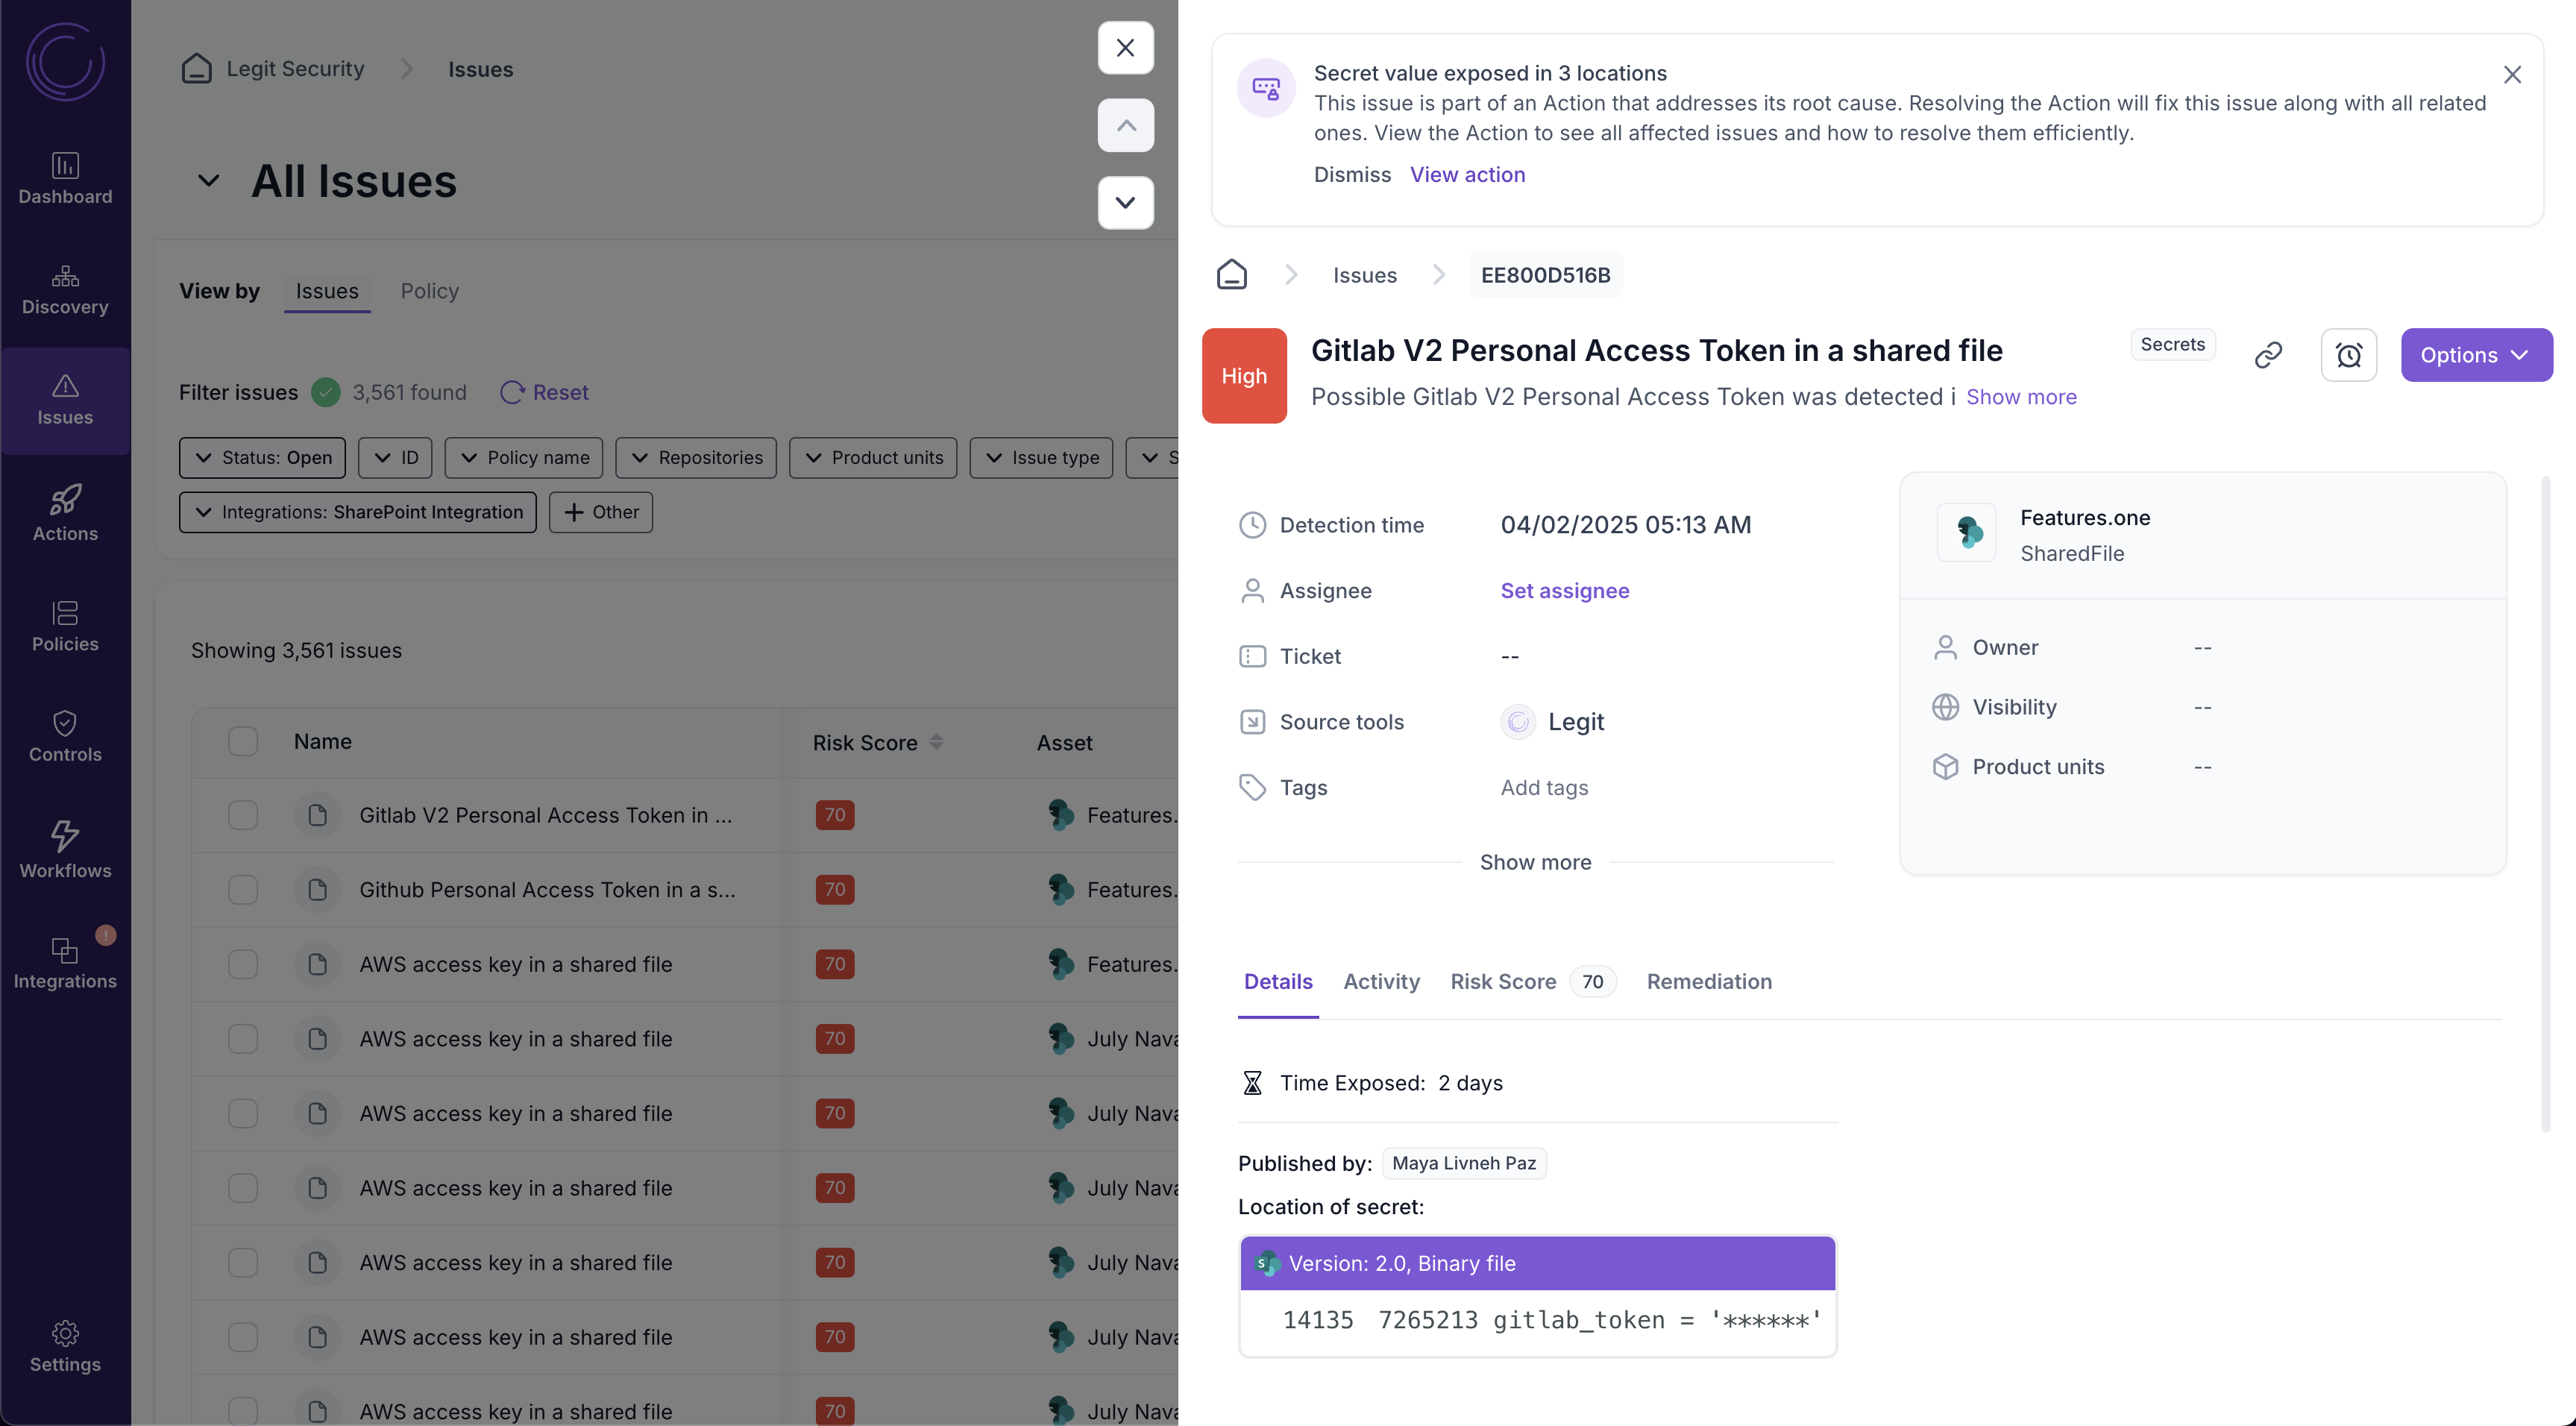Open the Repositories filter dropdown
The width and height of the screenshot is (2576, 1426).
point(696,457)
